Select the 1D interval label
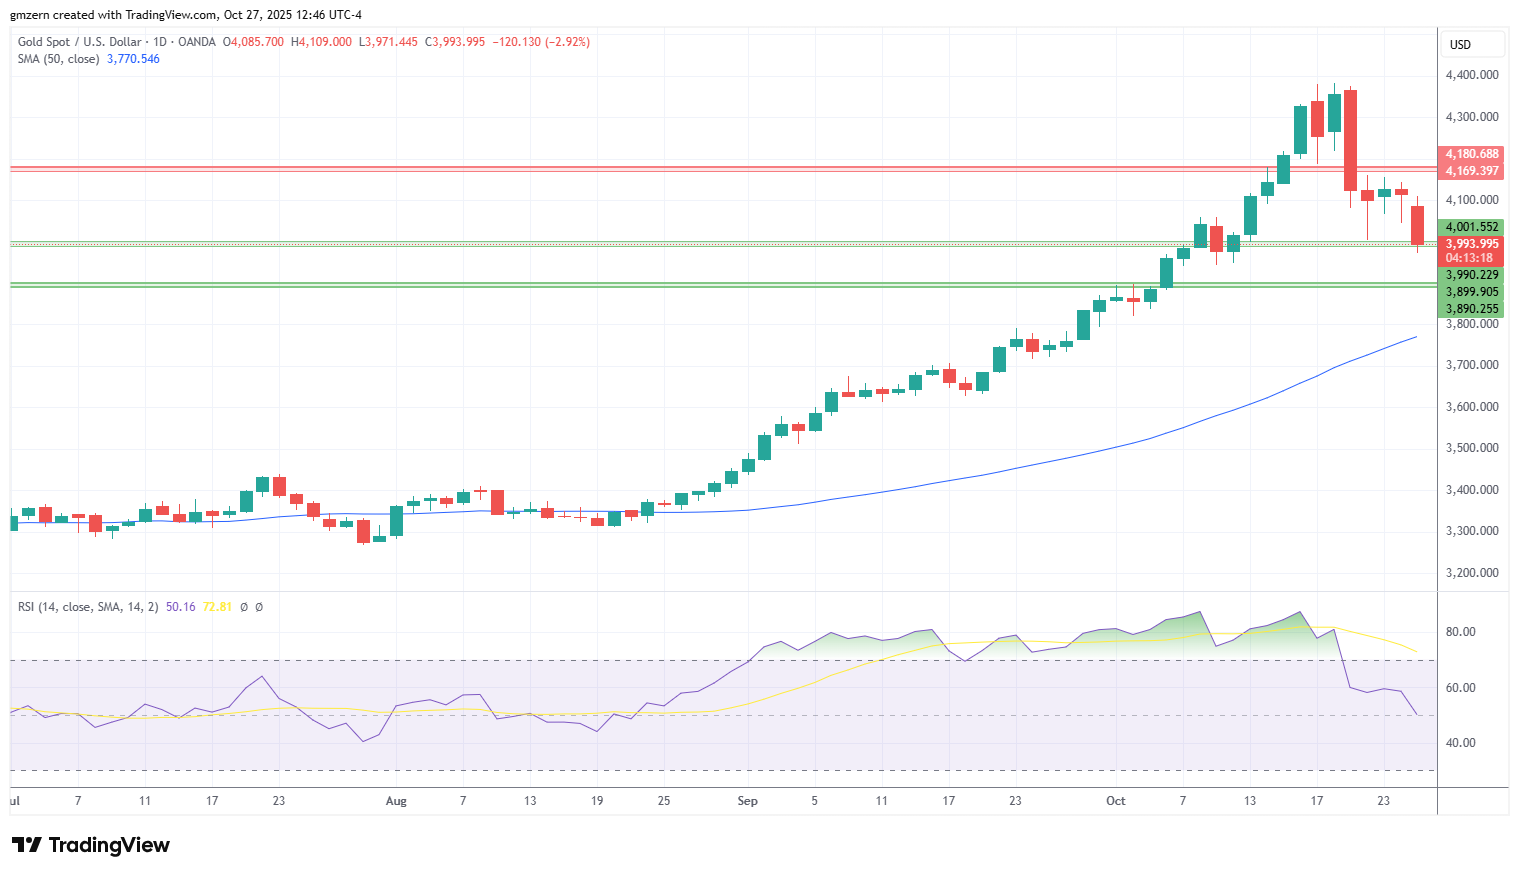This screenshot has height=875, width=1519. 159,42
